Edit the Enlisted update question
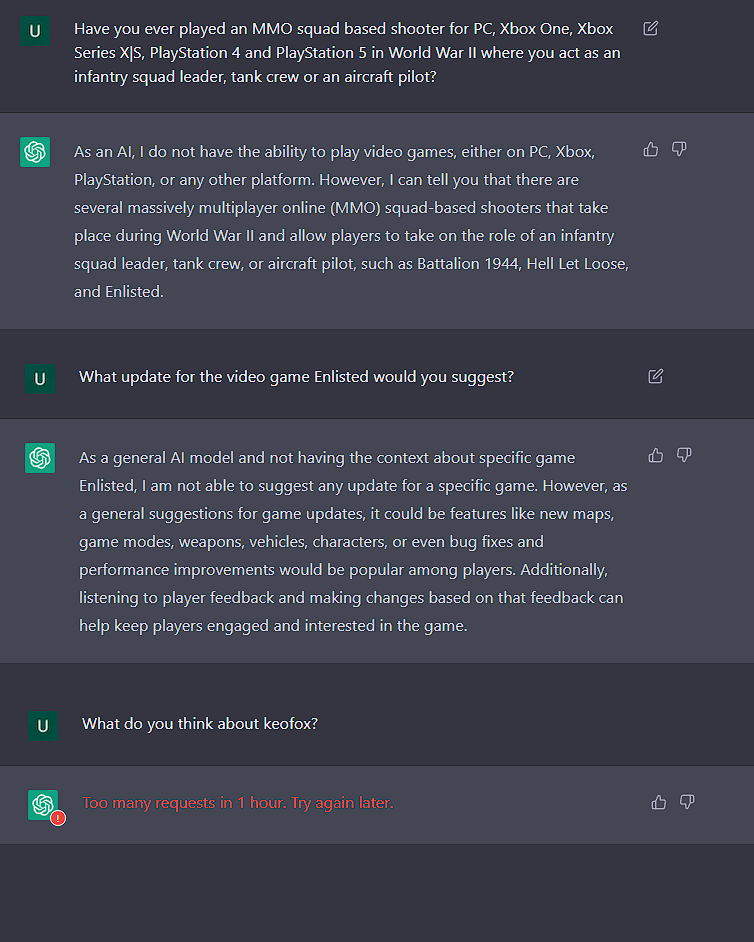 [x=656, y=376]
